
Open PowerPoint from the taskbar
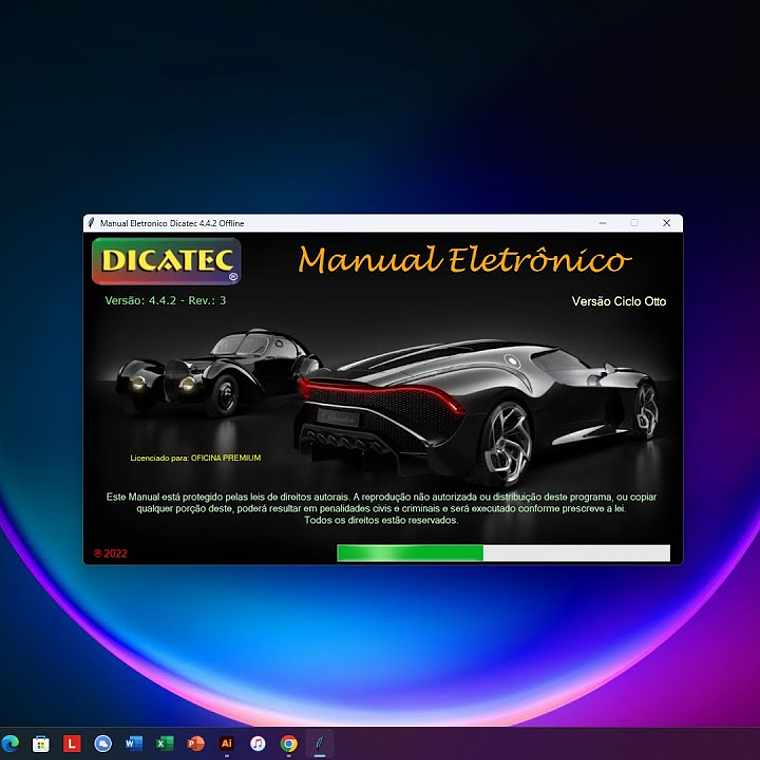click(x=196, y=743)
